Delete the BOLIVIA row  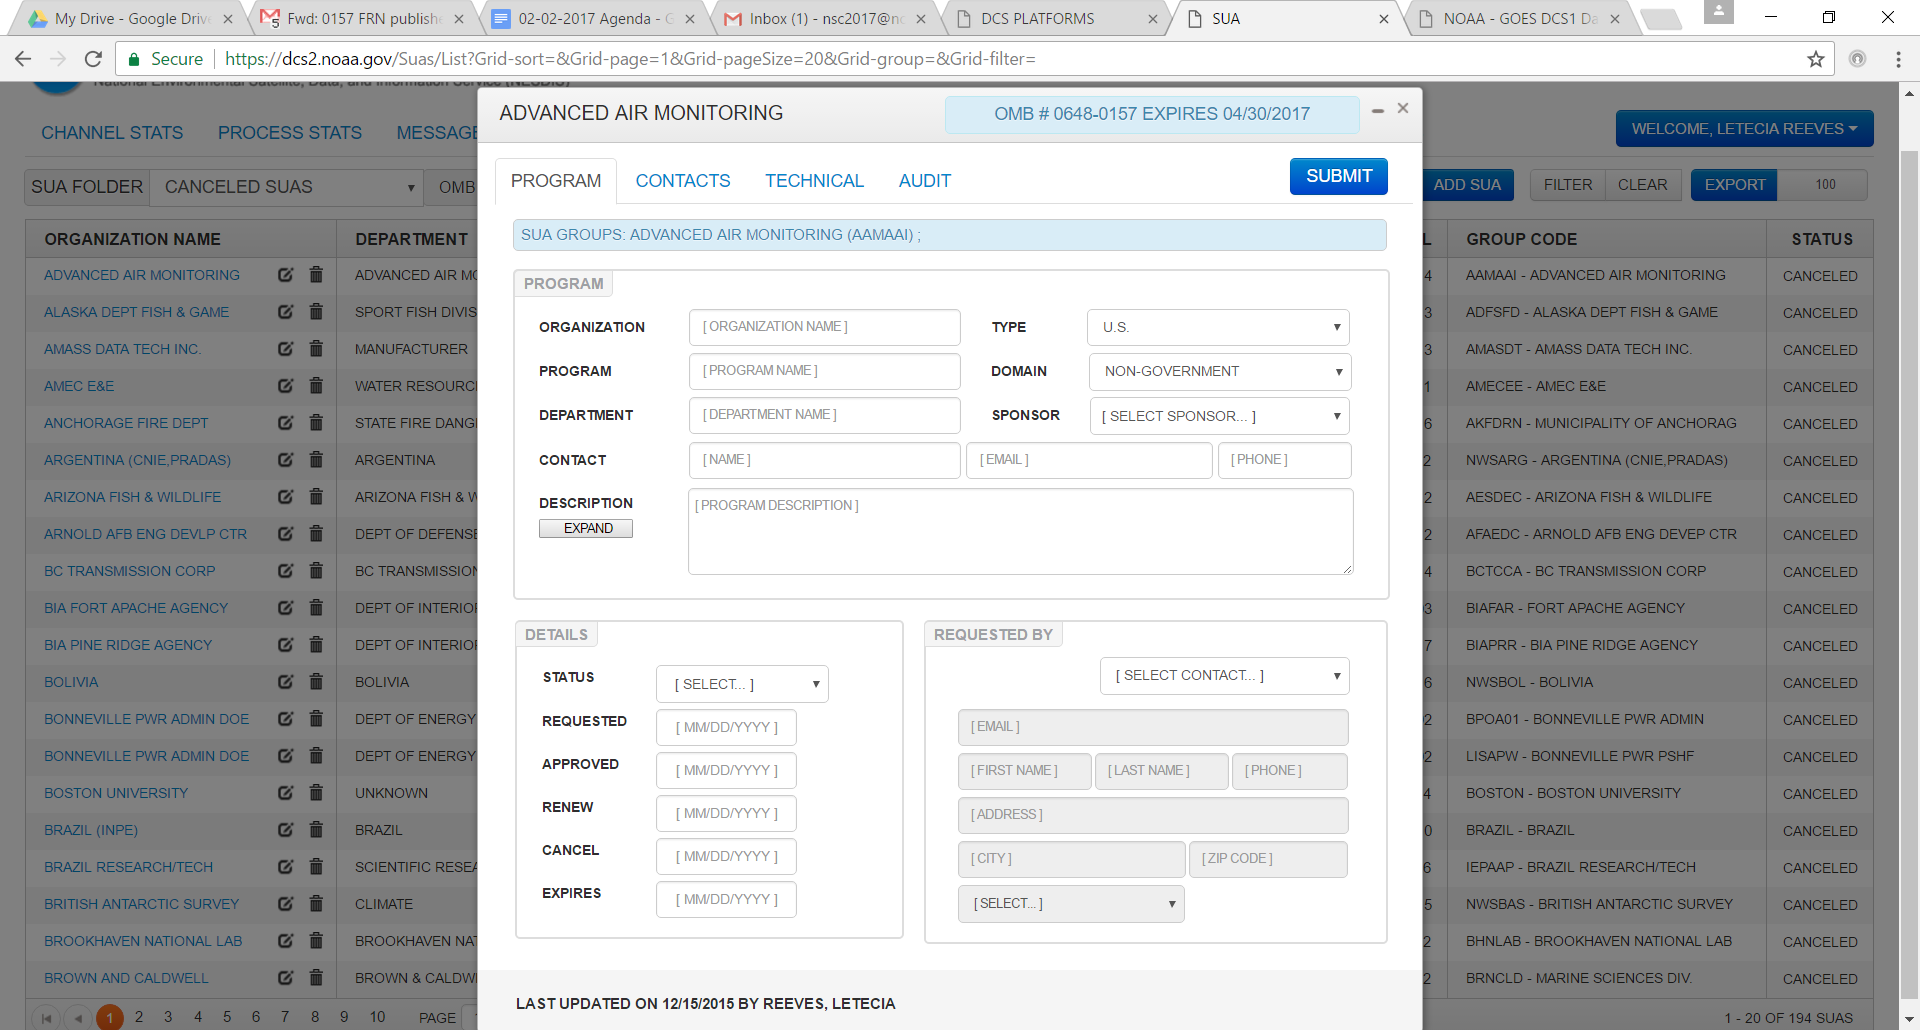(316, 682)
